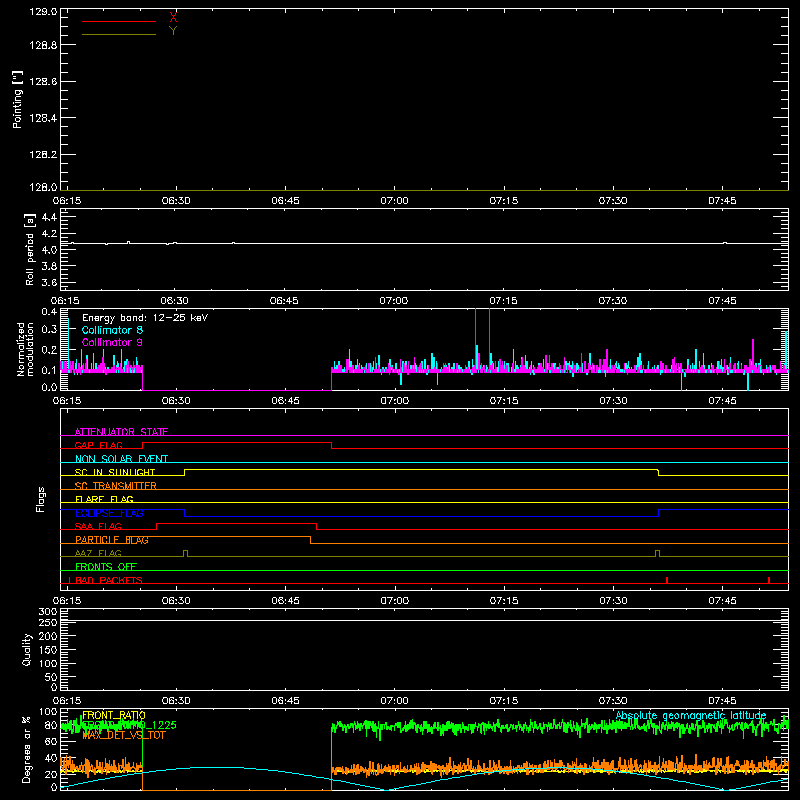Click the GAP_FLAG label
Viewport: 800px width, 800px height.
tap(98, 445)
